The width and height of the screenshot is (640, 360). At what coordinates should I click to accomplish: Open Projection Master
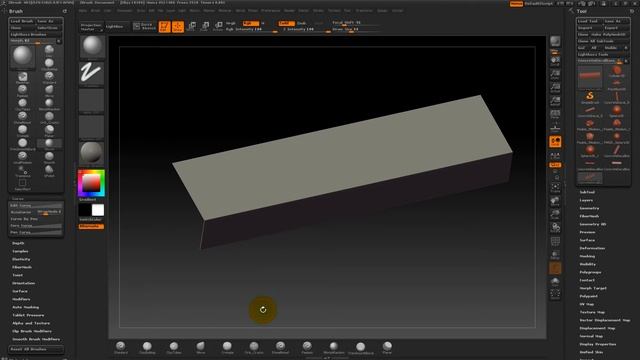tap(91, 27)
